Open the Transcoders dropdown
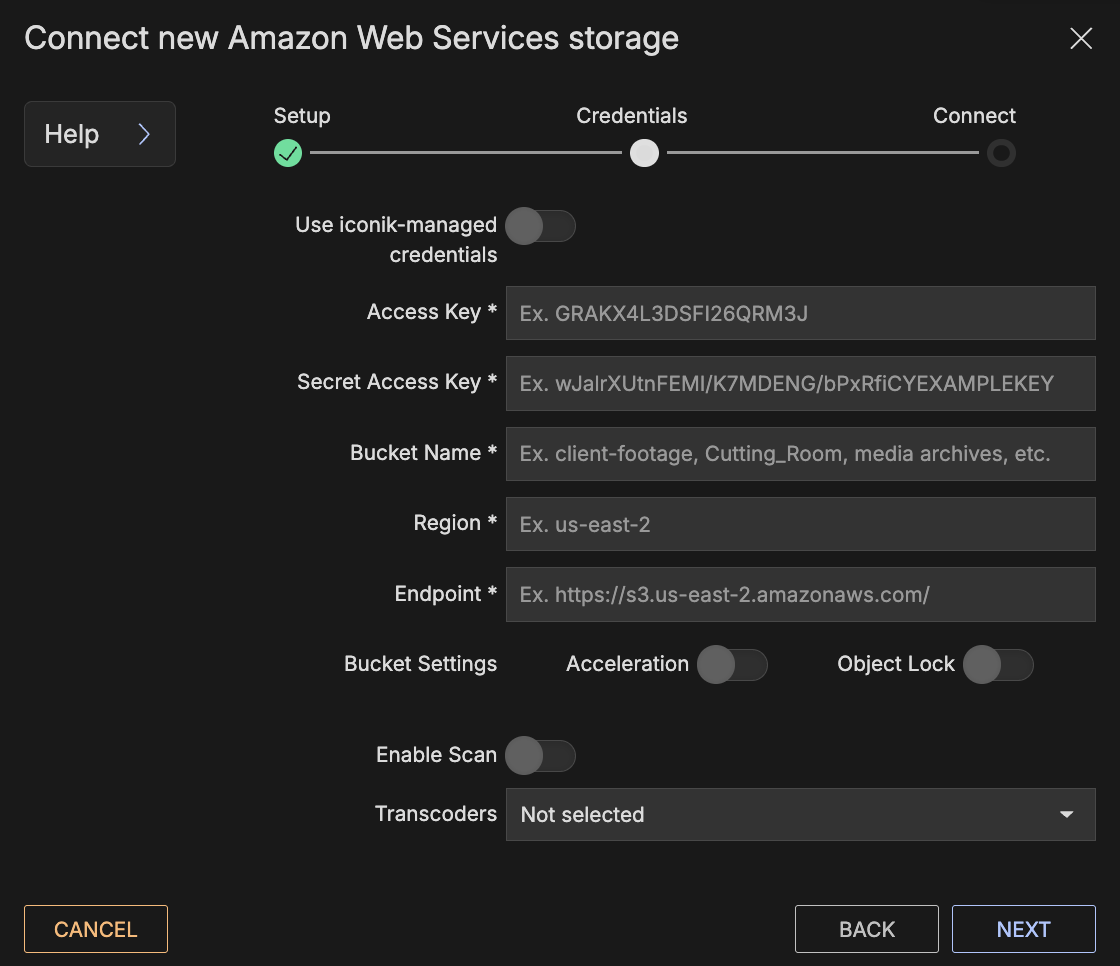1120x966 pixels. click(x=780, y=814)
